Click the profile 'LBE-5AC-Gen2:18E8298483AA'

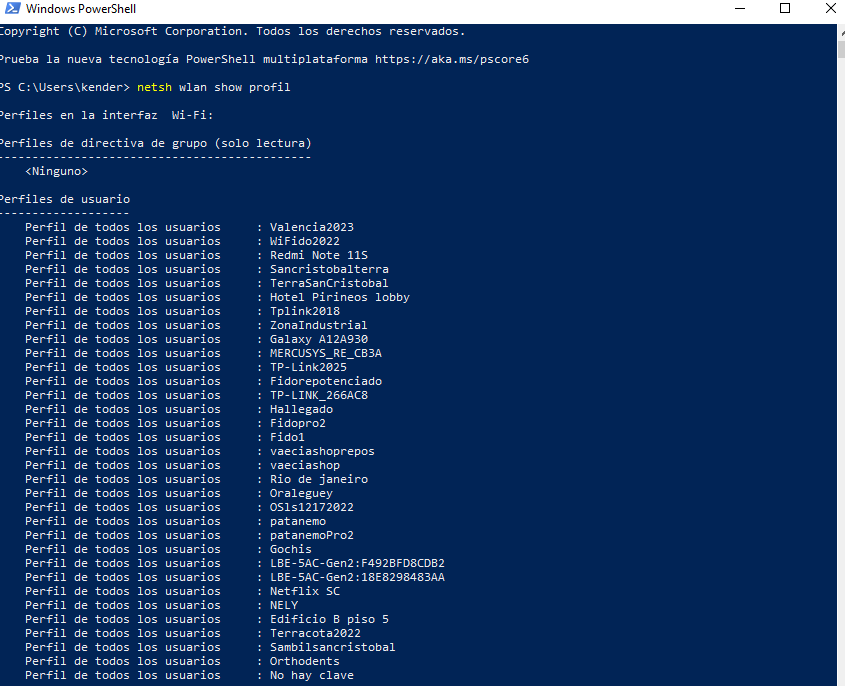coord(357,578)
